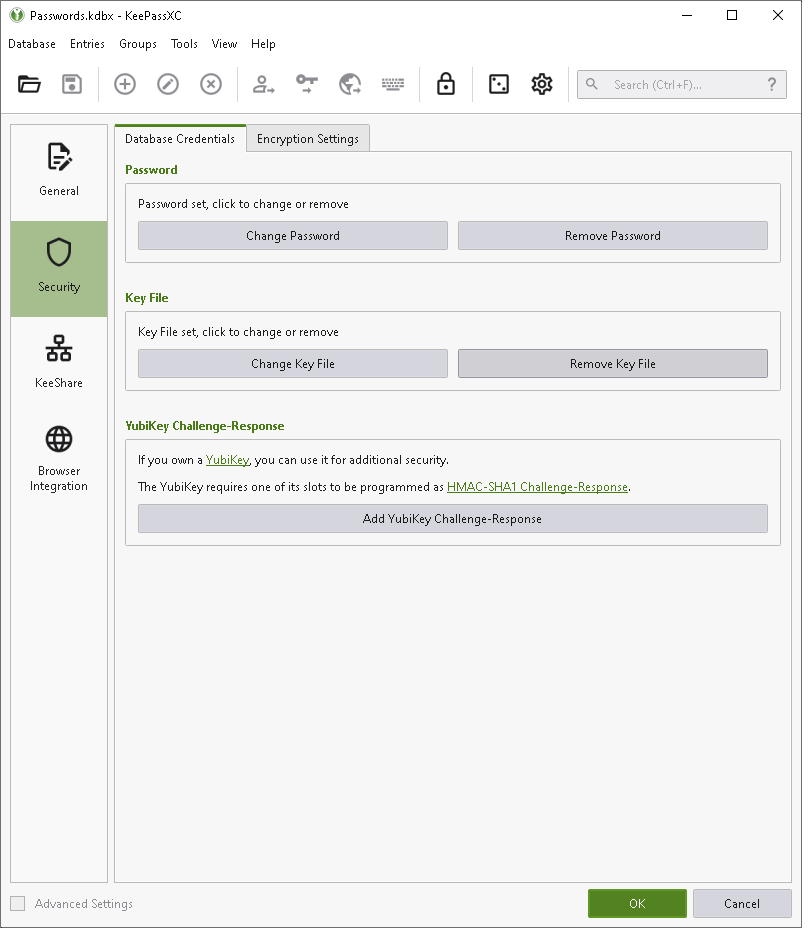Perform Auto-Type with keyboard icon
808x928 pixels.
click(393, 84)
